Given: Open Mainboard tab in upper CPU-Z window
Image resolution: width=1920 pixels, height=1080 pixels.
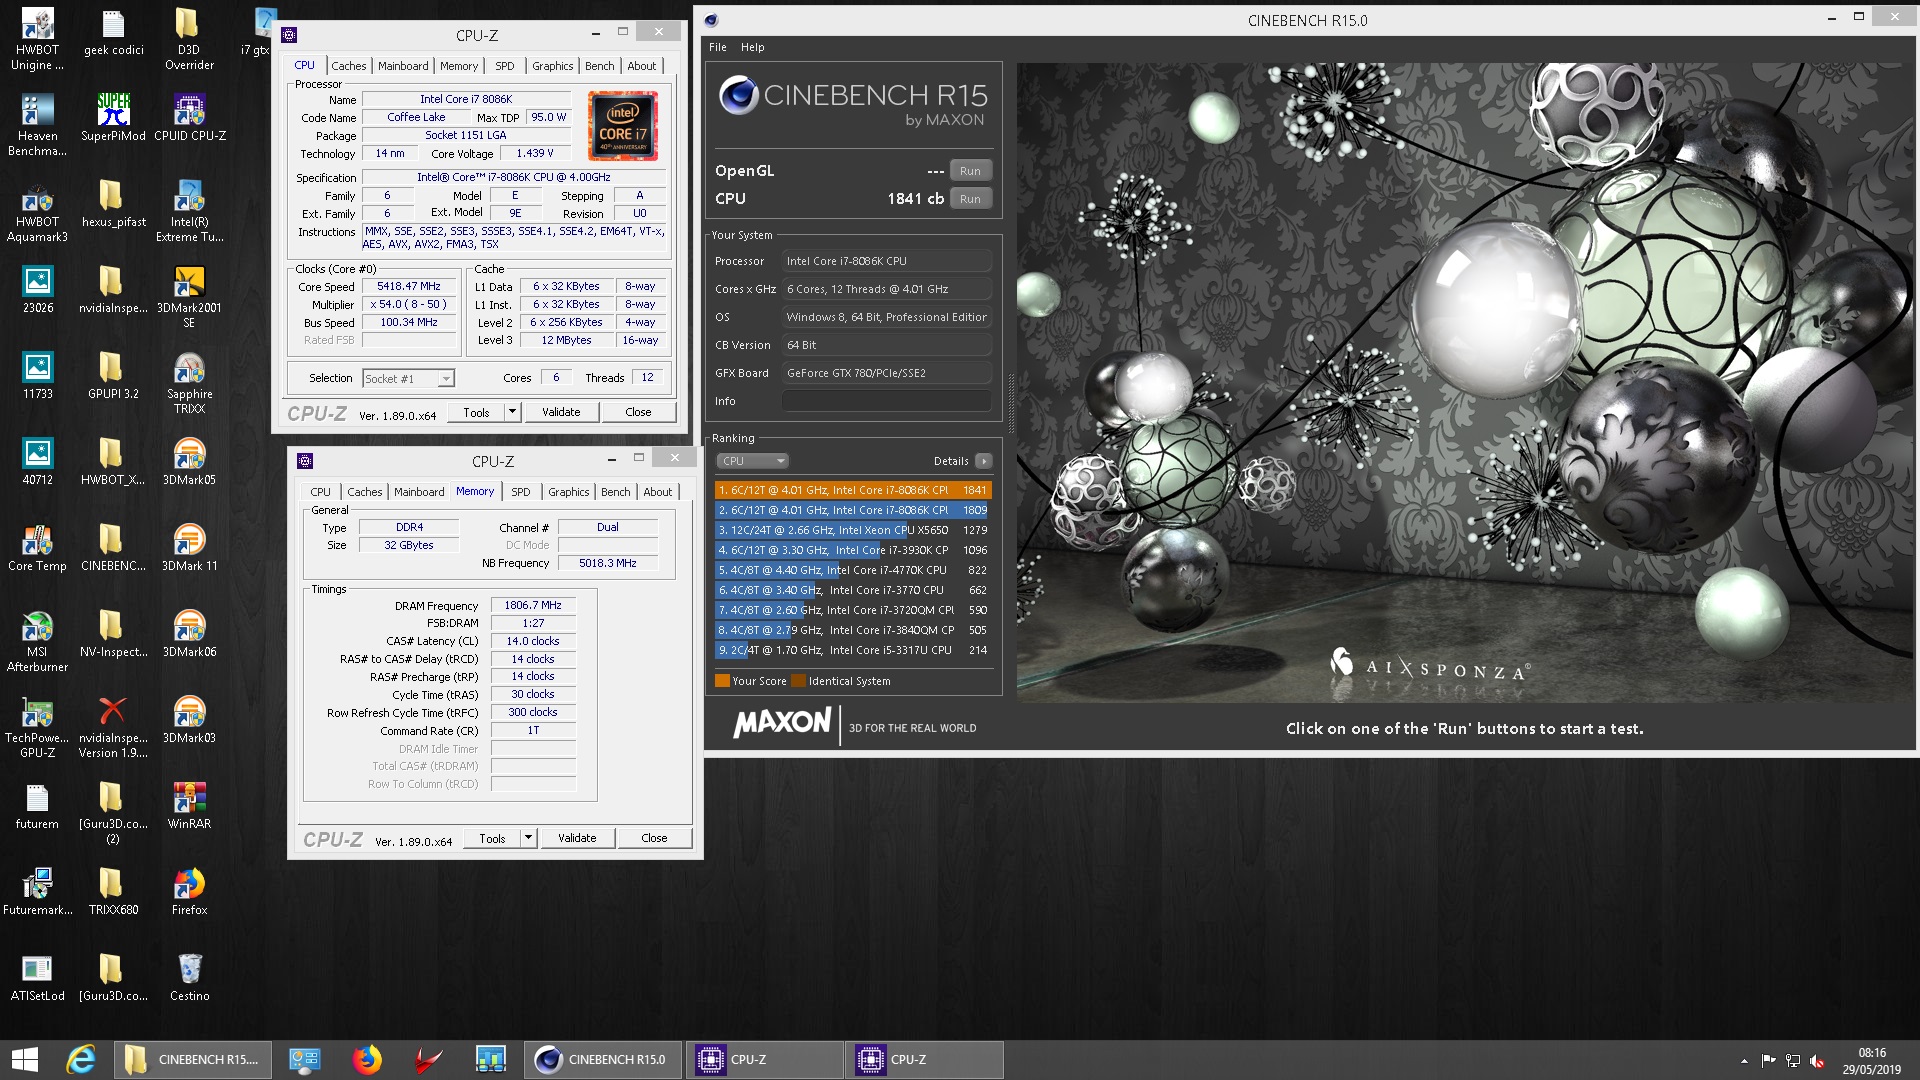Looking at the screenshot, I should 403,66.
